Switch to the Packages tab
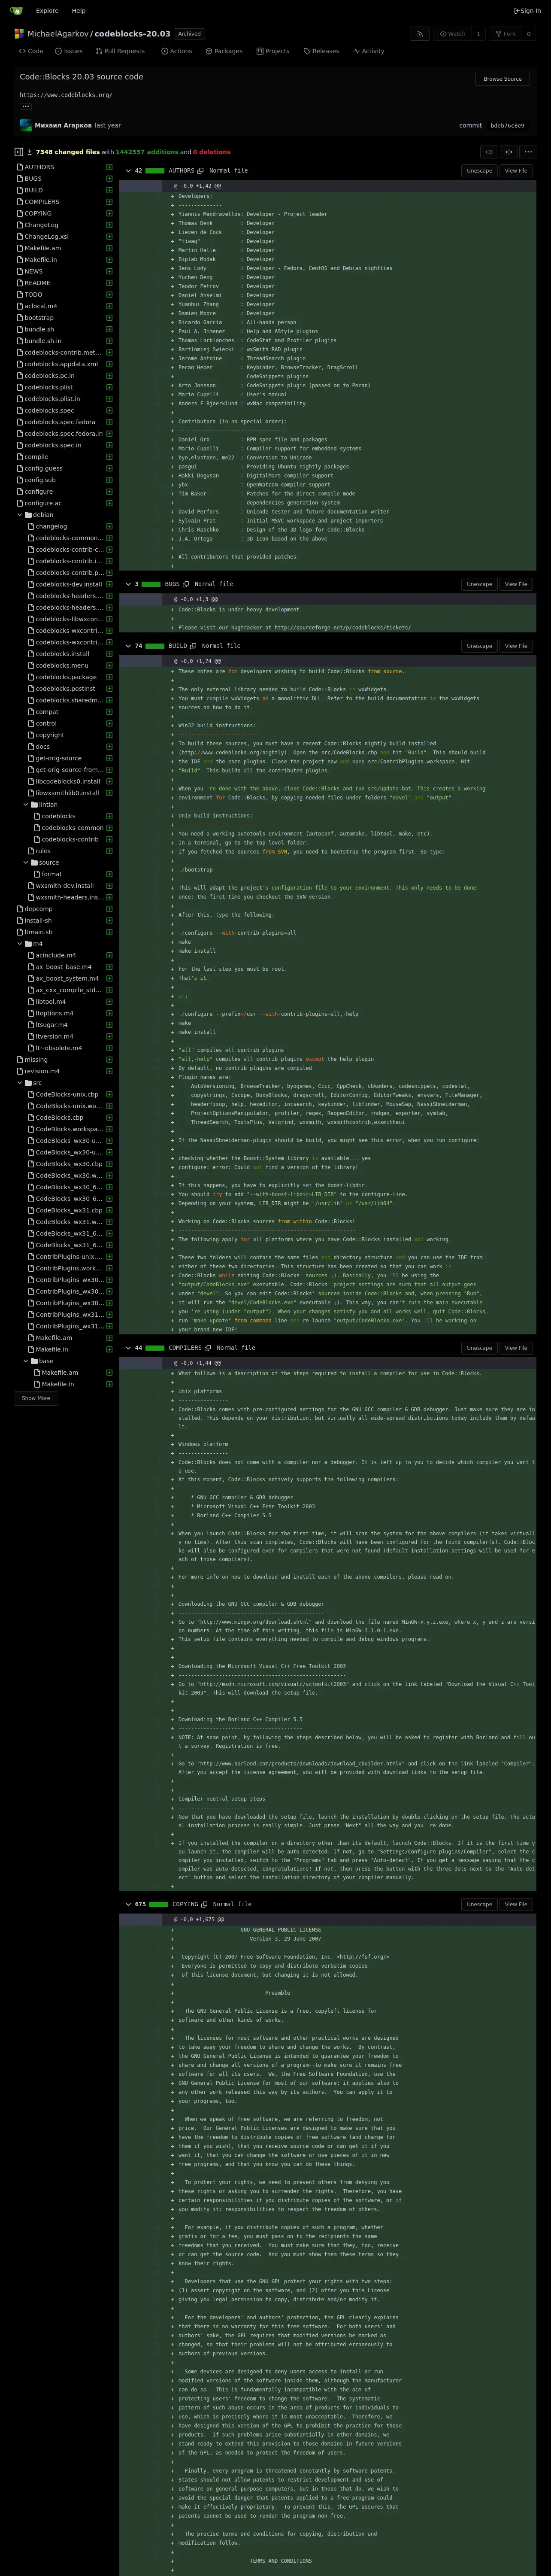 pyautogui.click(x=224, y=51)
